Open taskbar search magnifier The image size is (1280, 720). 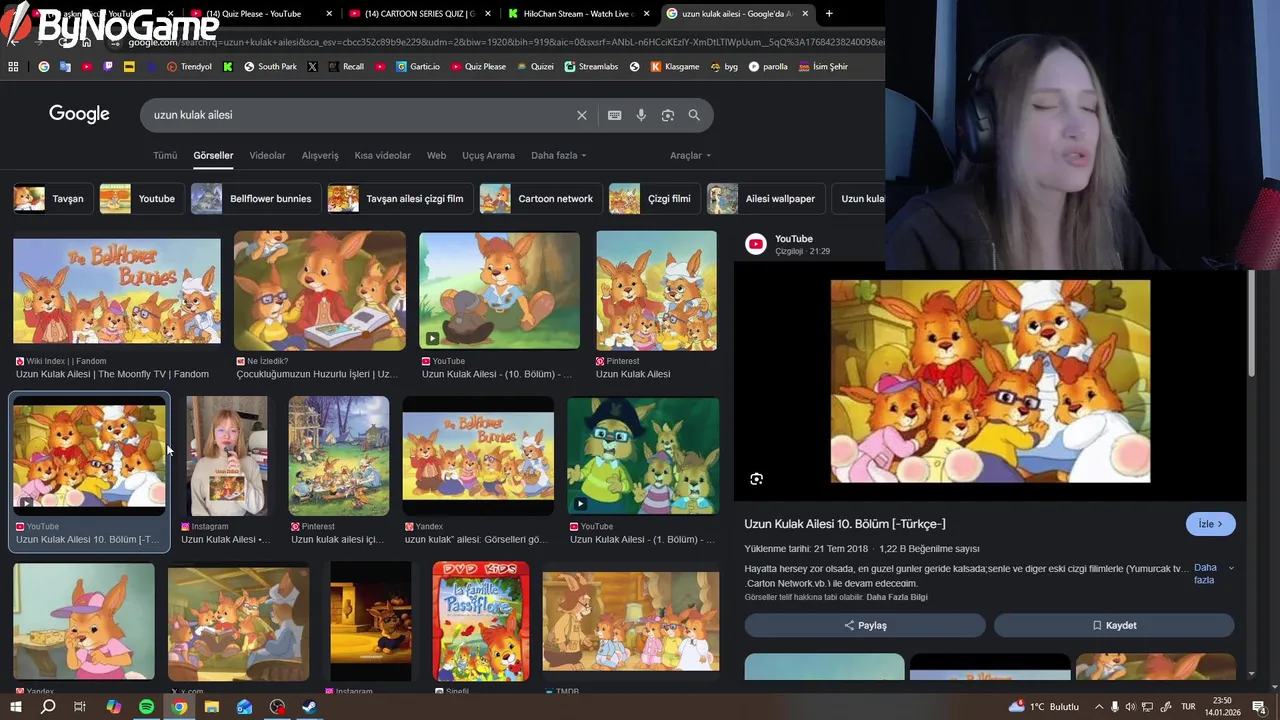pyautogui.click(x=48, y=707)
